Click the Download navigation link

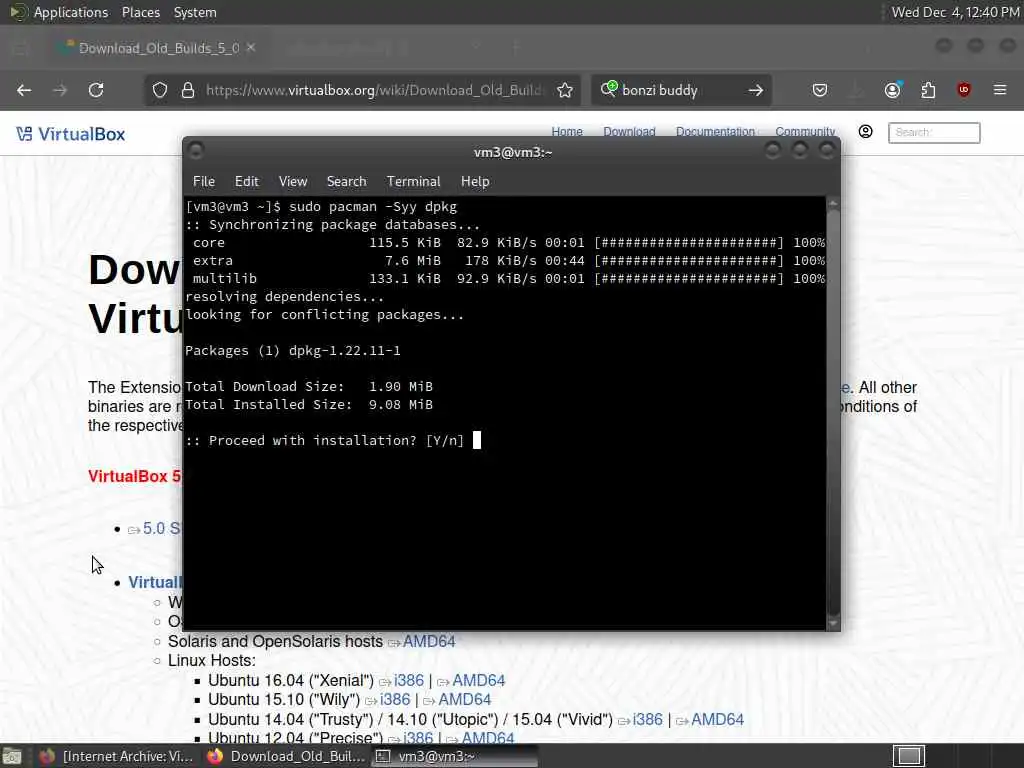tap(629, 131)
